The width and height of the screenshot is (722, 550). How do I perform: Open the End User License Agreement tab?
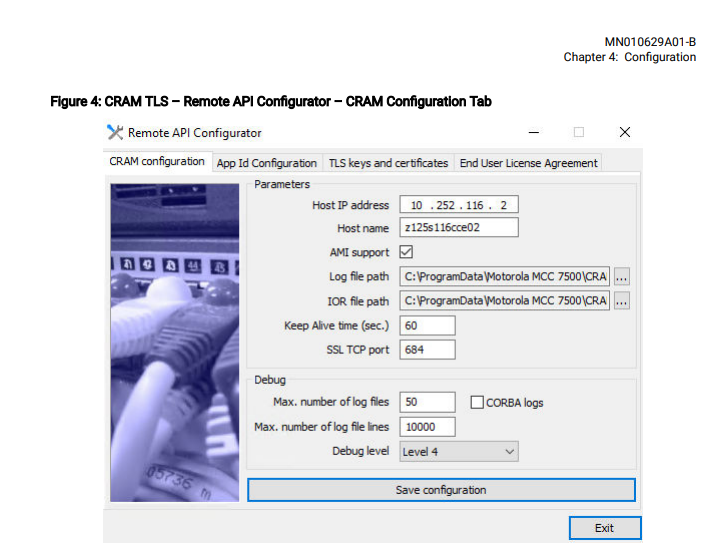pyautogui.click(x=528, y=163)
